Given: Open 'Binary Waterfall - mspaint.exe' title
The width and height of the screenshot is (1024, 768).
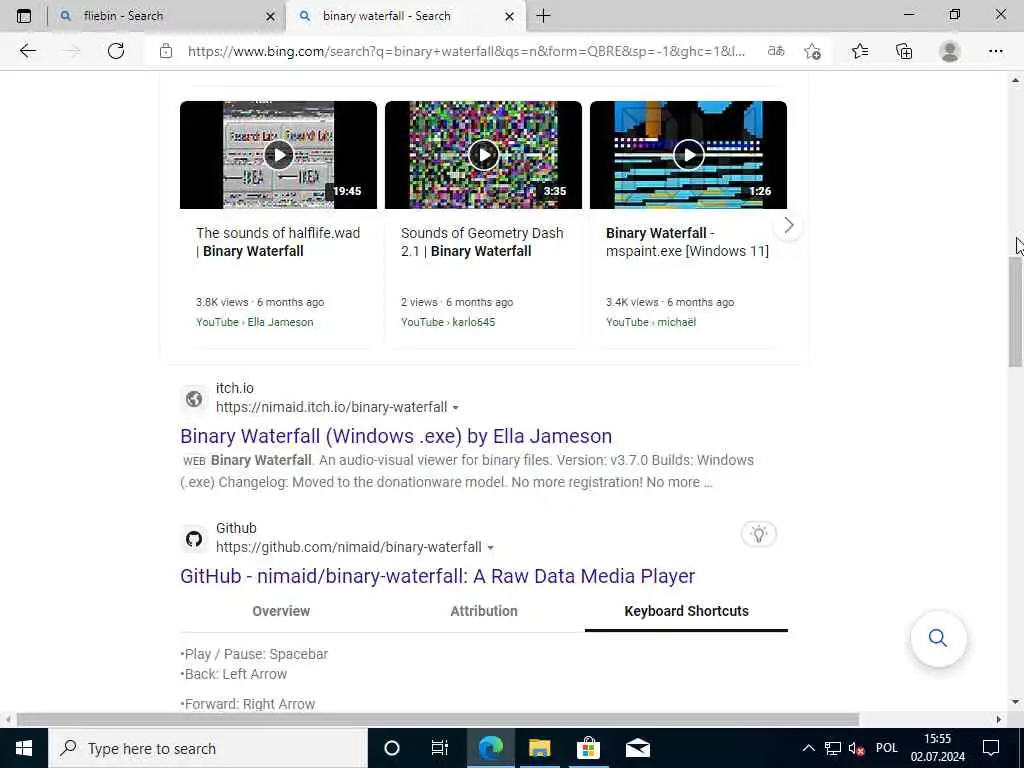Looking at the screenshot, I should tap(687, 242).
